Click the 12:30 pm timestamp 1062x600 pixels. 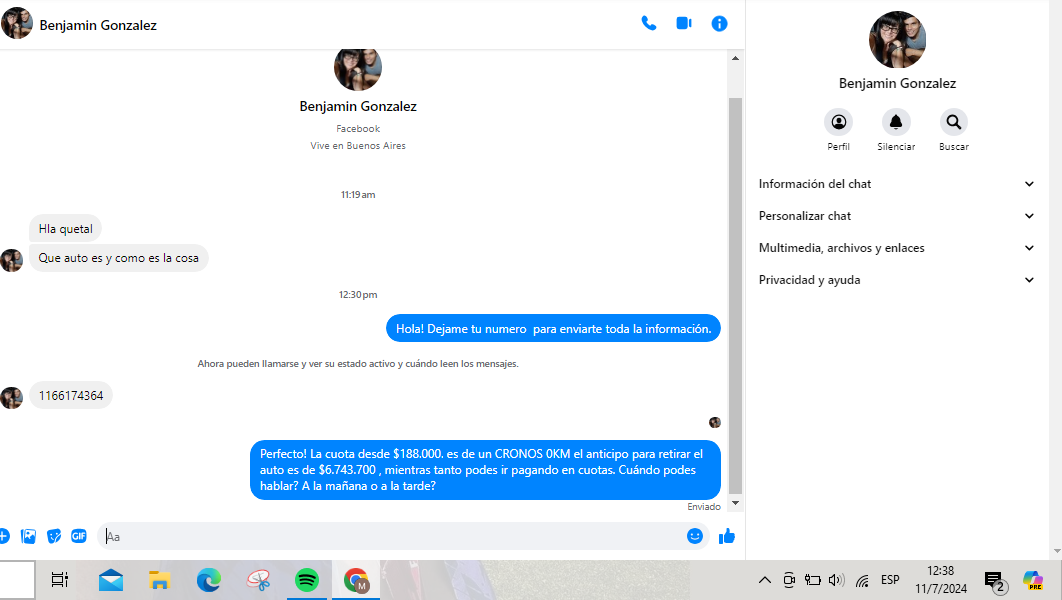pos(358,295)
